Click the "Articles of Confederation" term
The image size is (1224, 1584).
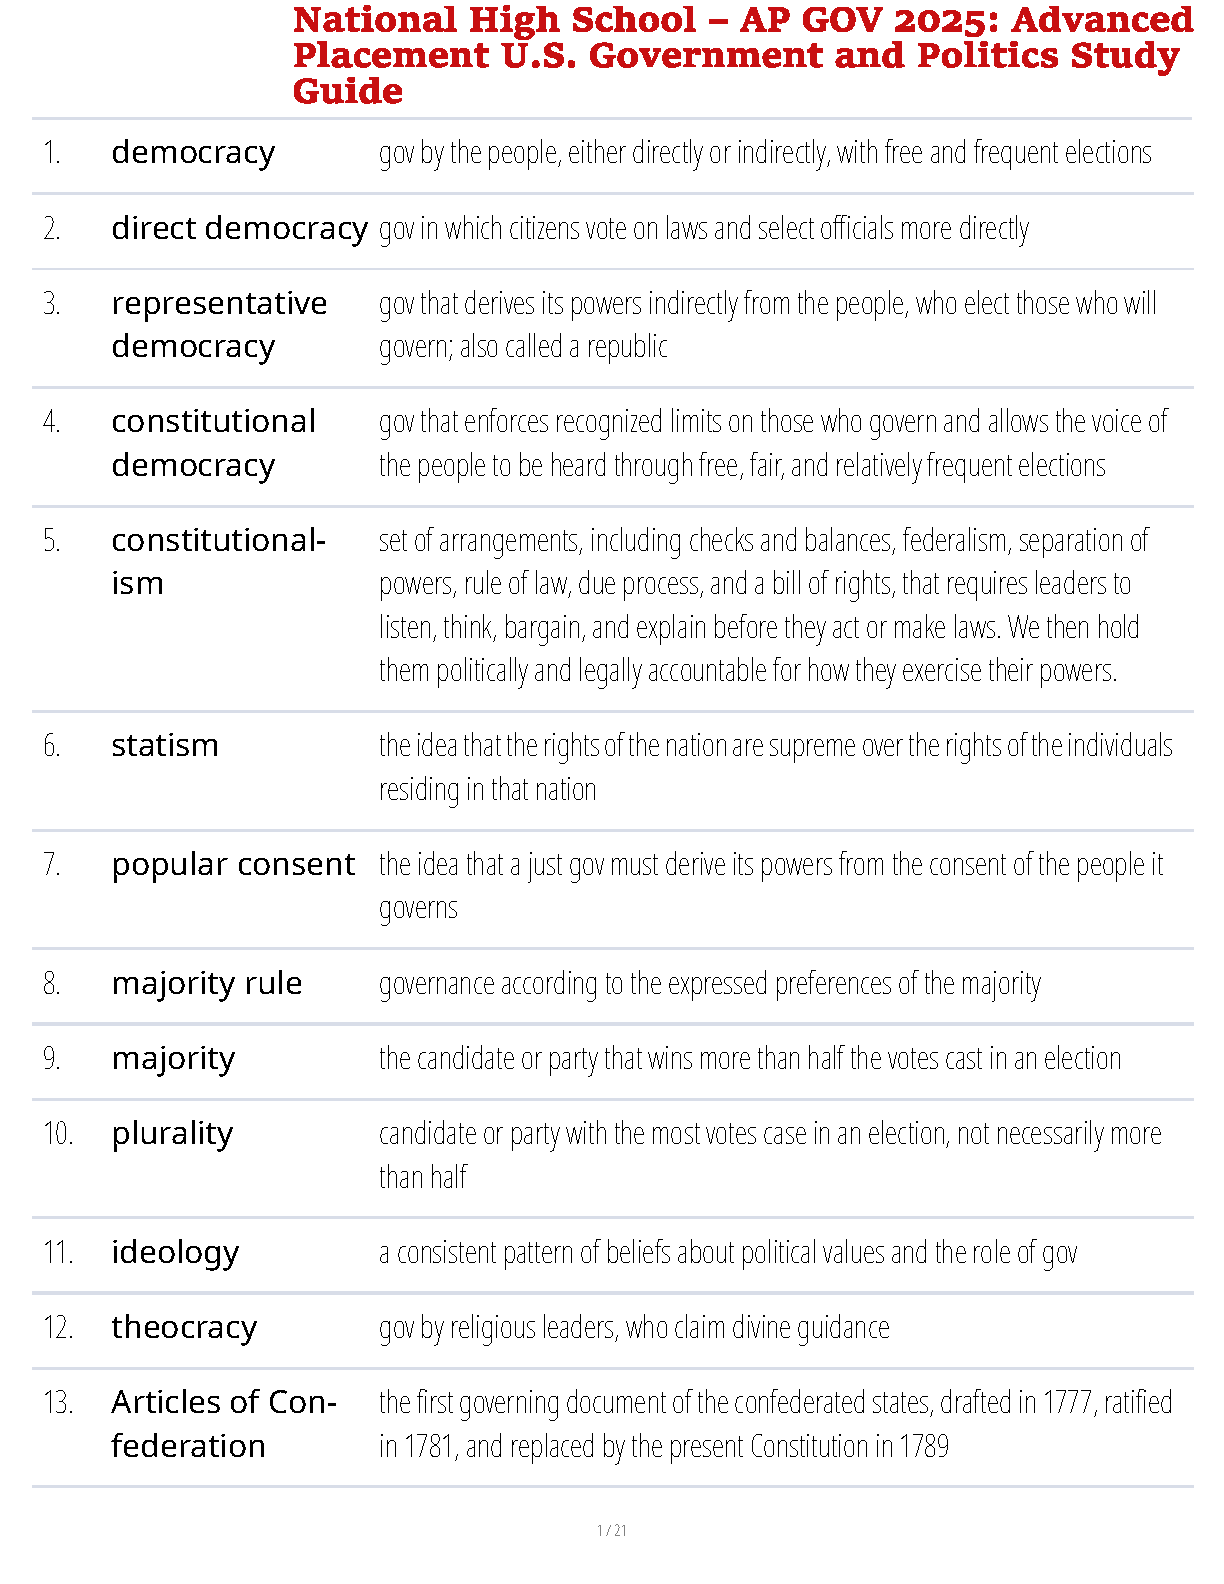[223, 1424]
